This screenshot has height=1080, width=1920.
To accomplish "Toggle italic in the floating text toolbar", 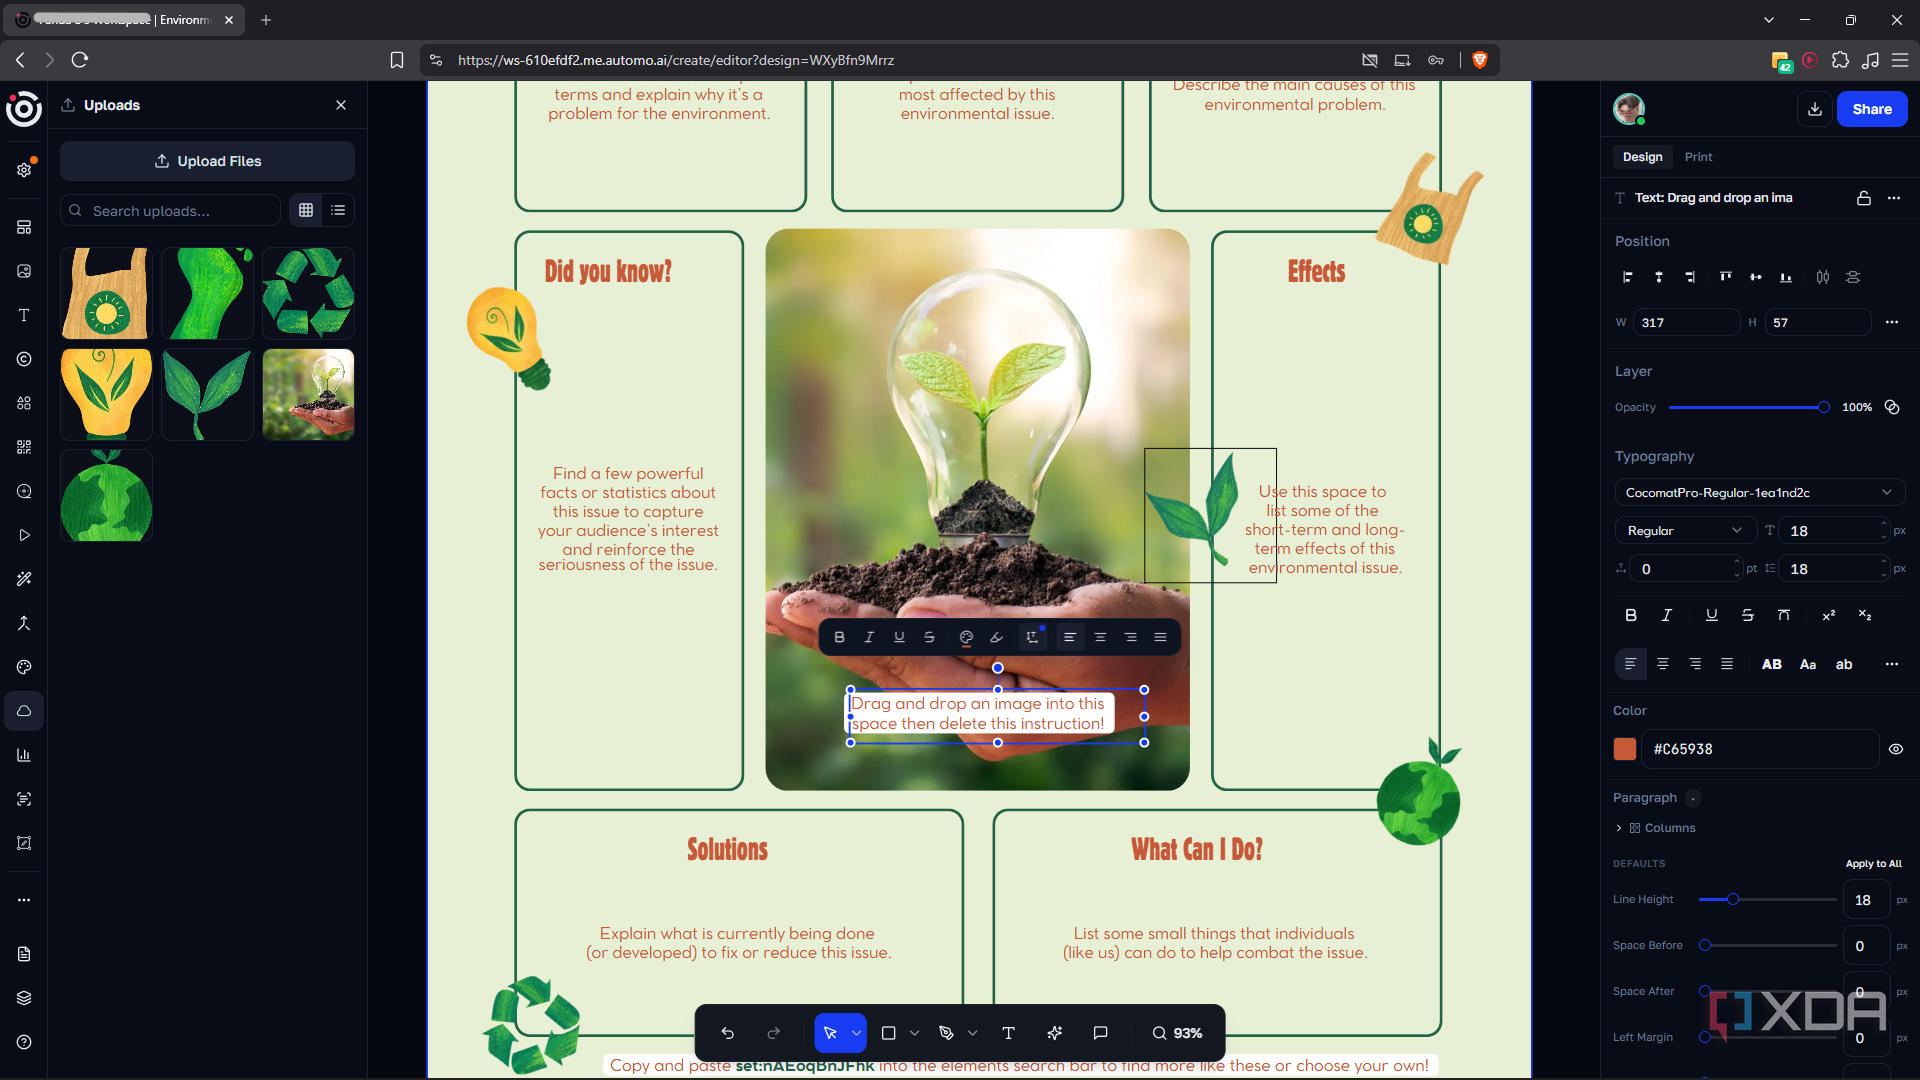I will 869,637.
